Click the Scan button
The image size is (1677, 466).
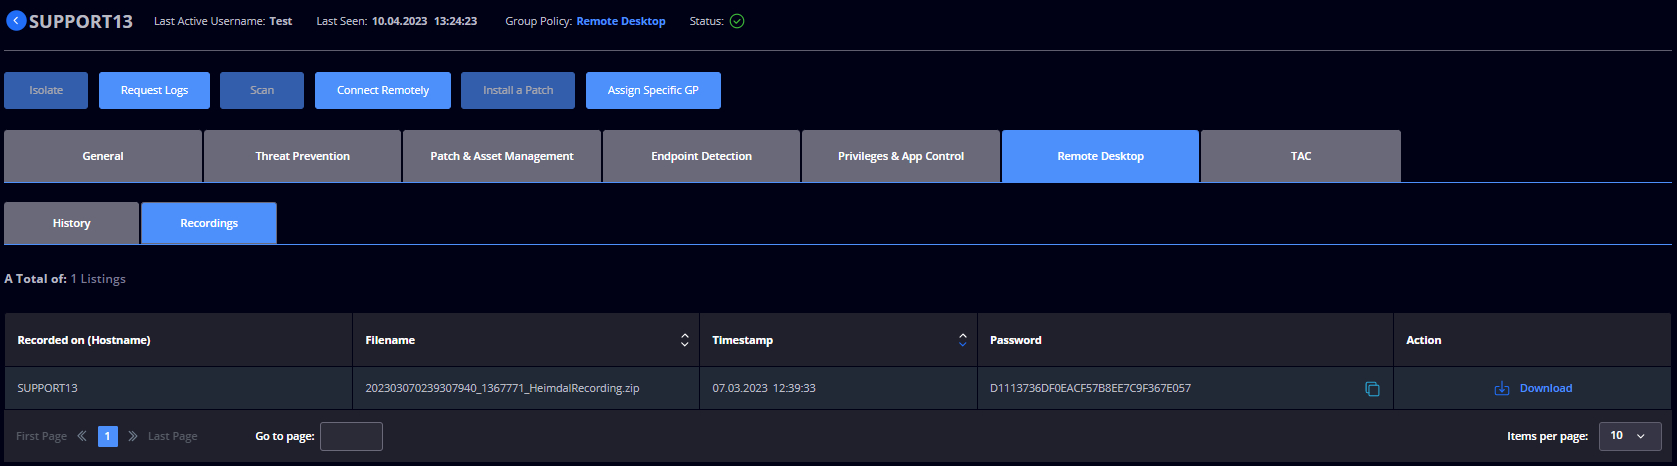[262, 90]
